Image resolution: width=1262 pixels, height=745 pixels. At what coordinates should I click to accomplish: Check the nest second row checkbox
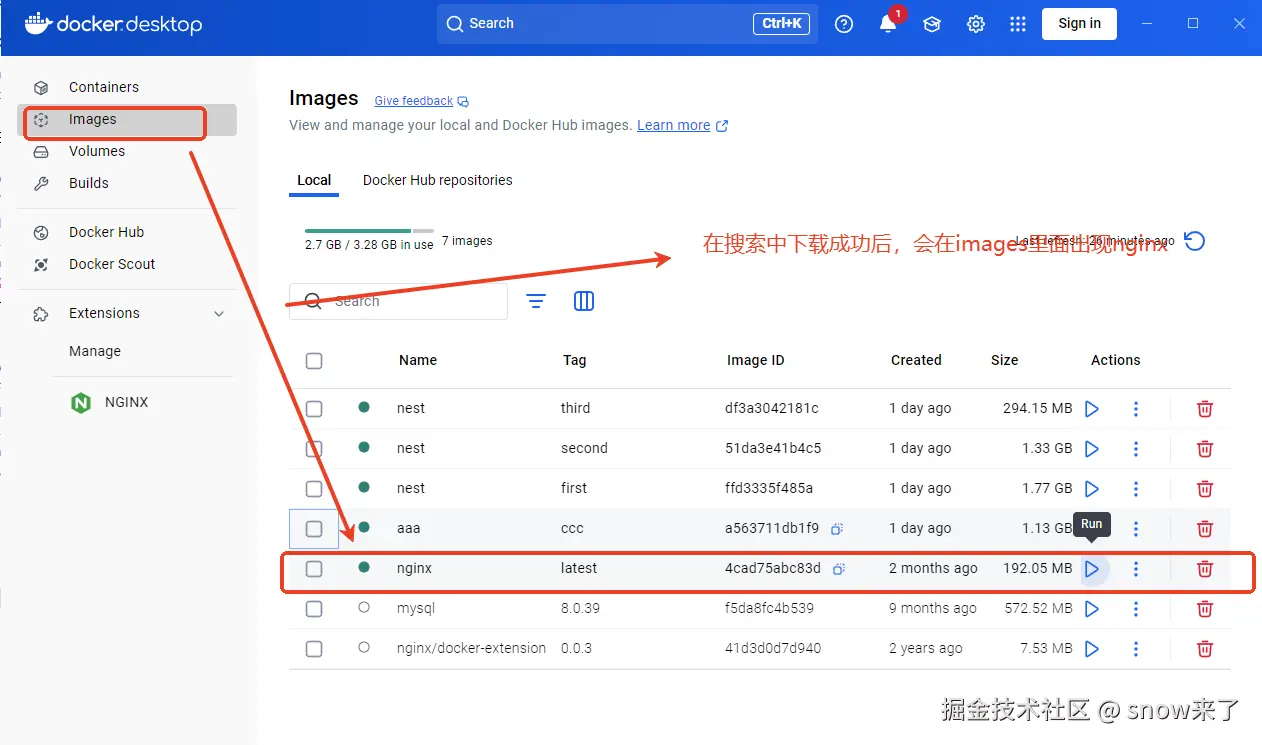[314, 449]
